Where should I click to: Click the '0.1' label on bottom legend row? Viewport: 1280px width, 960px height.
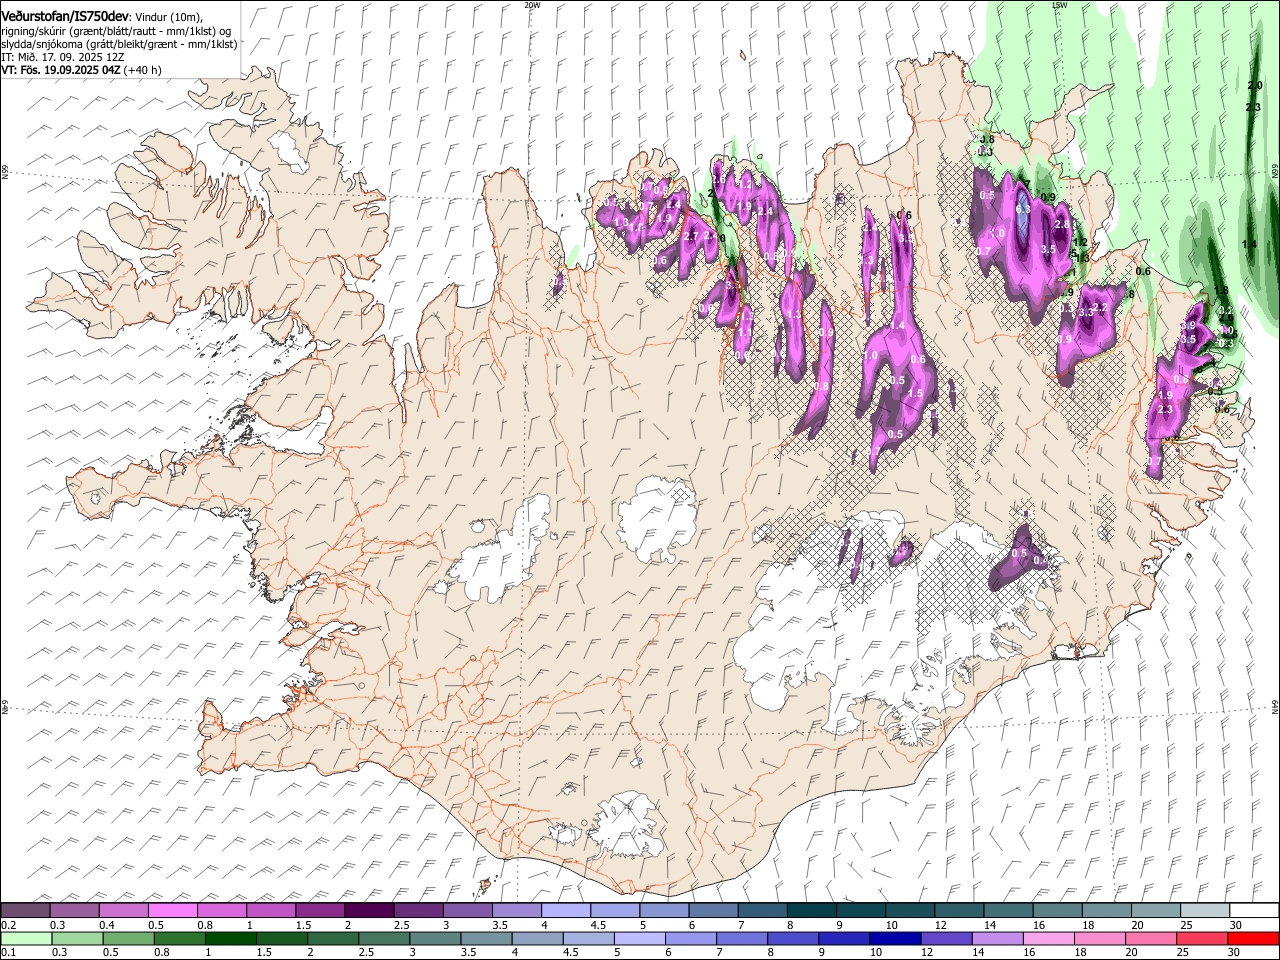[8, 952]
